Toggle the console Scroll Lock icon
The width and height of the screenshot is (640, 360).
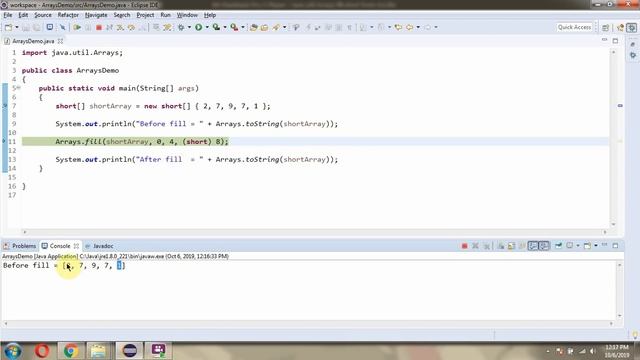(x=511, y=246)
